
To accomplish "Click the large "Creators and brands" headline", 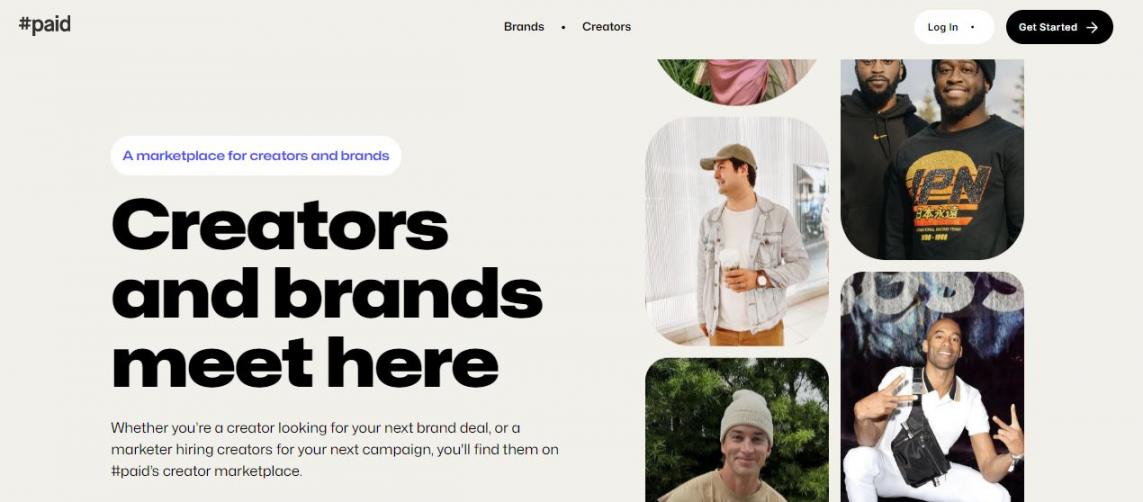I will point(327,259).
